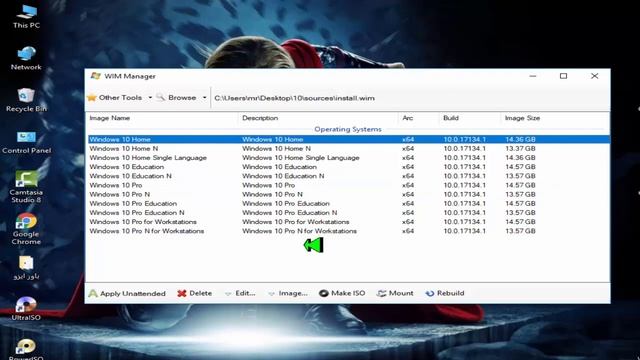640x360 pixels.
Task: Sort by the Description column header
Action: [x=318, y=118]
